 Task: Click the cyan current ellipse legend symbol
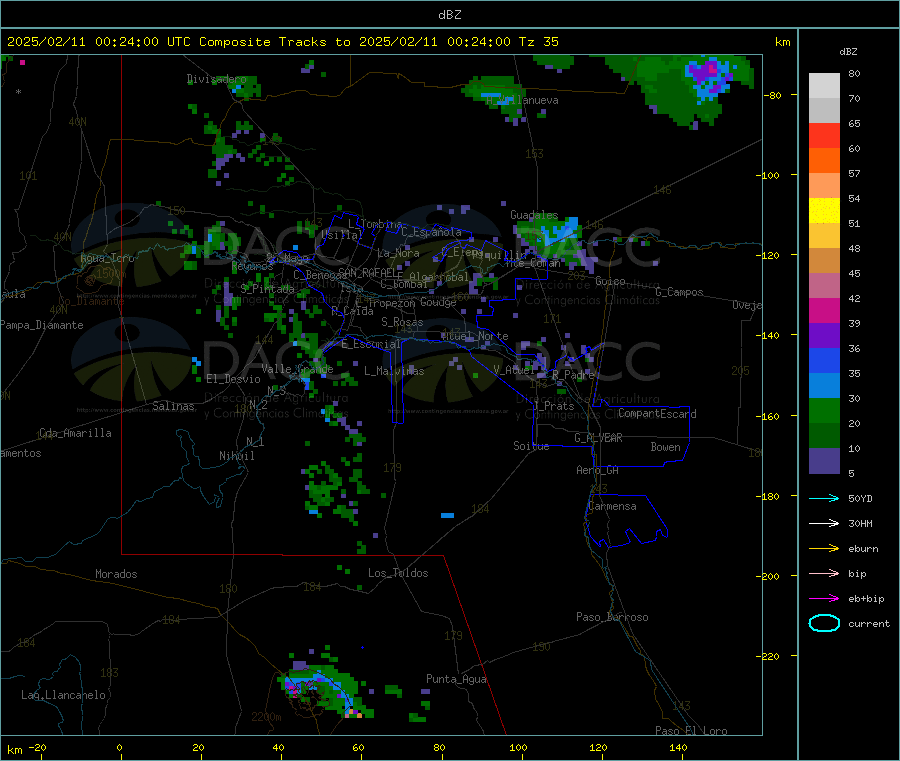coord(824,623)
